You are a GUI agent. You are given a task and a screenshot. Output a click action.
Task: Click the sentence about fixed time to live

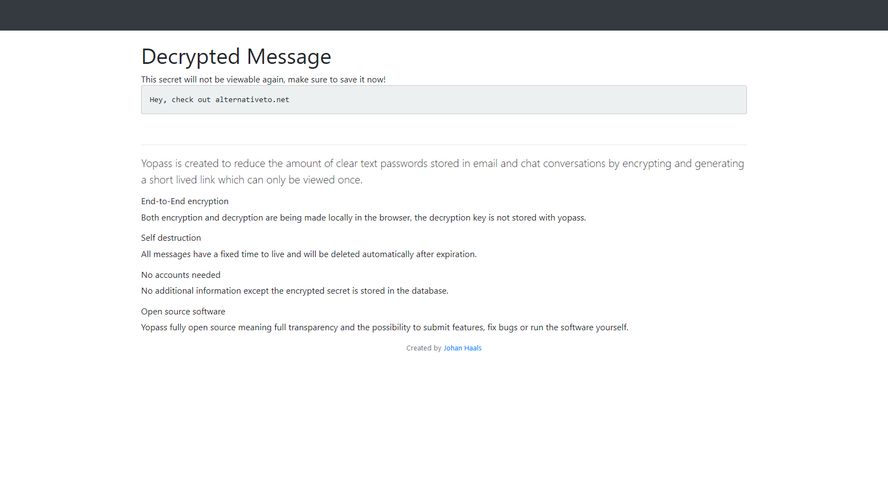click(309, 254)
